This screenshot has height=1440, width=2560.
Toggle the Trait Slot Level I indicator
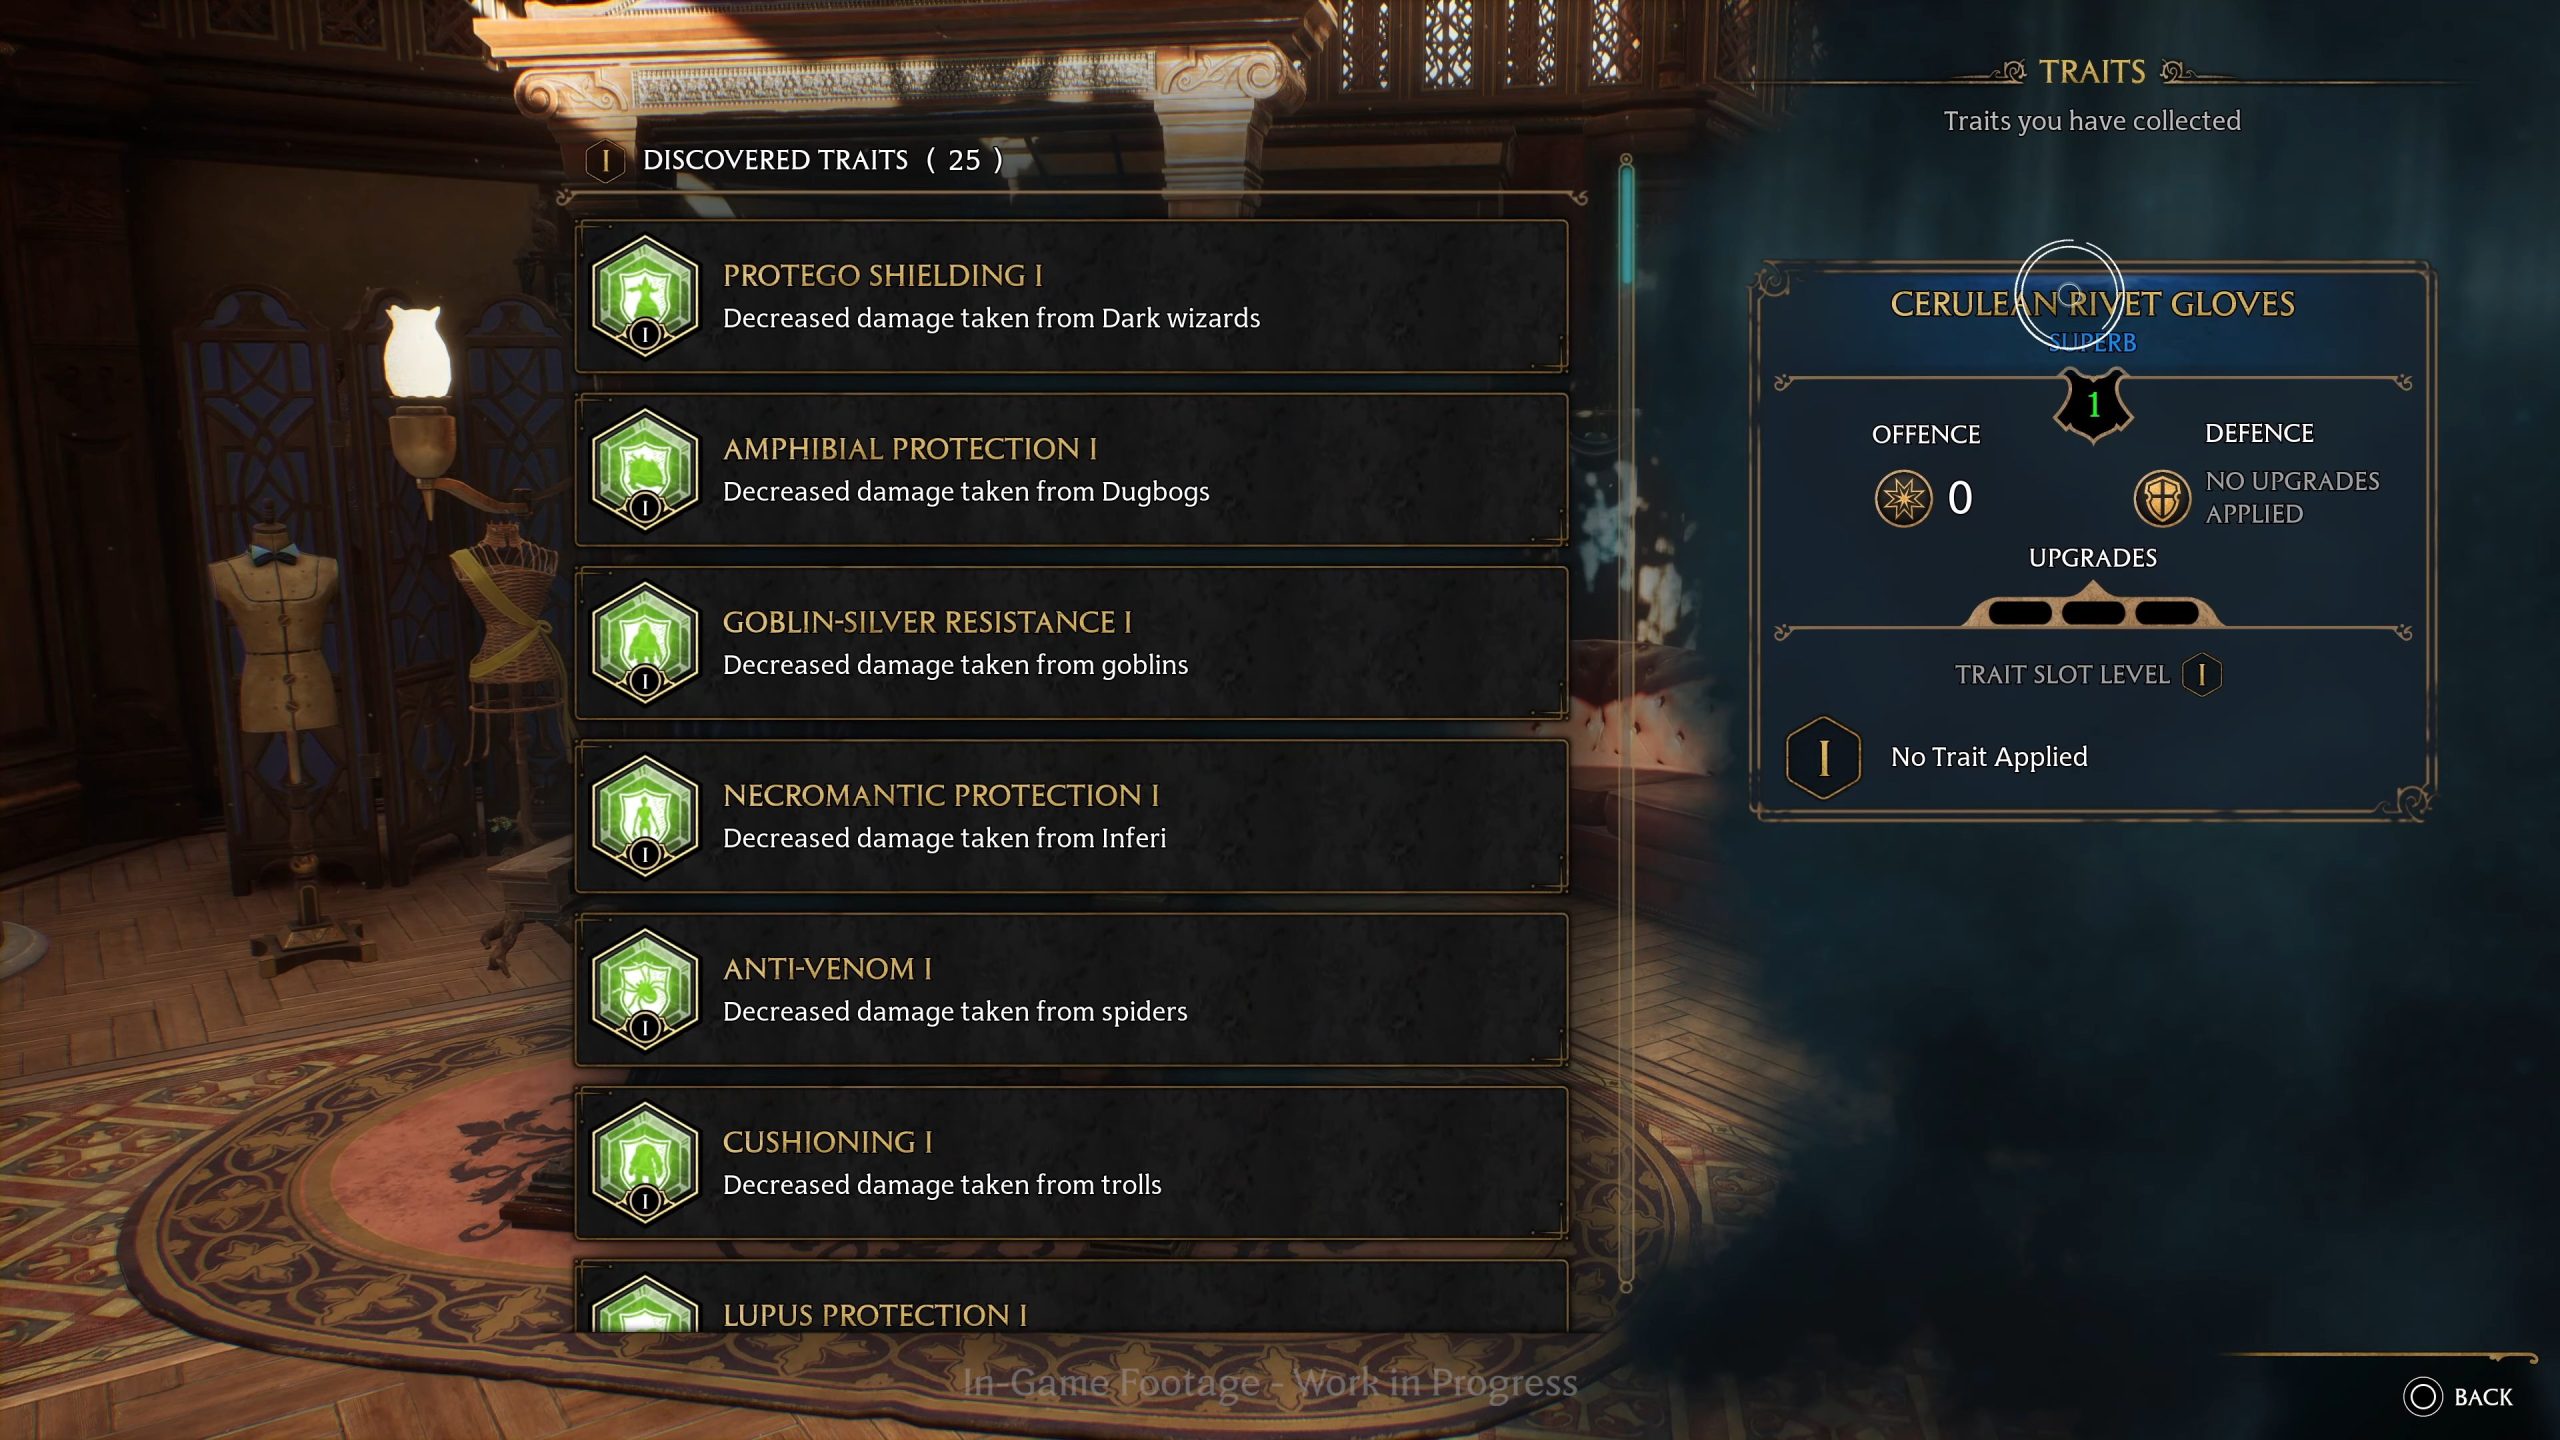click(2203, 675)
